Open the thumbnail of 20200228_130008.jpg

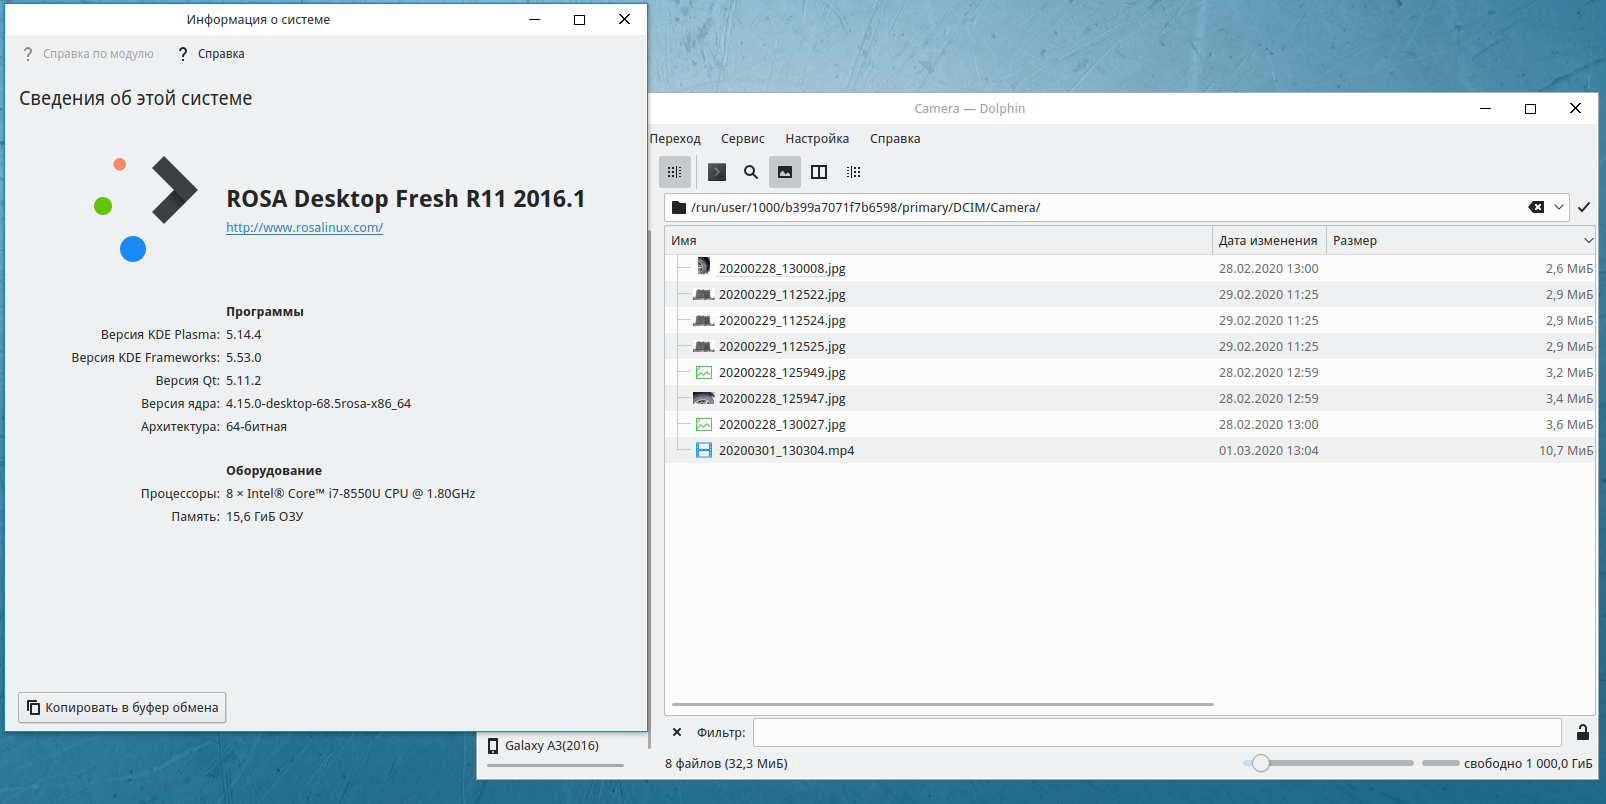coord(704,267)
